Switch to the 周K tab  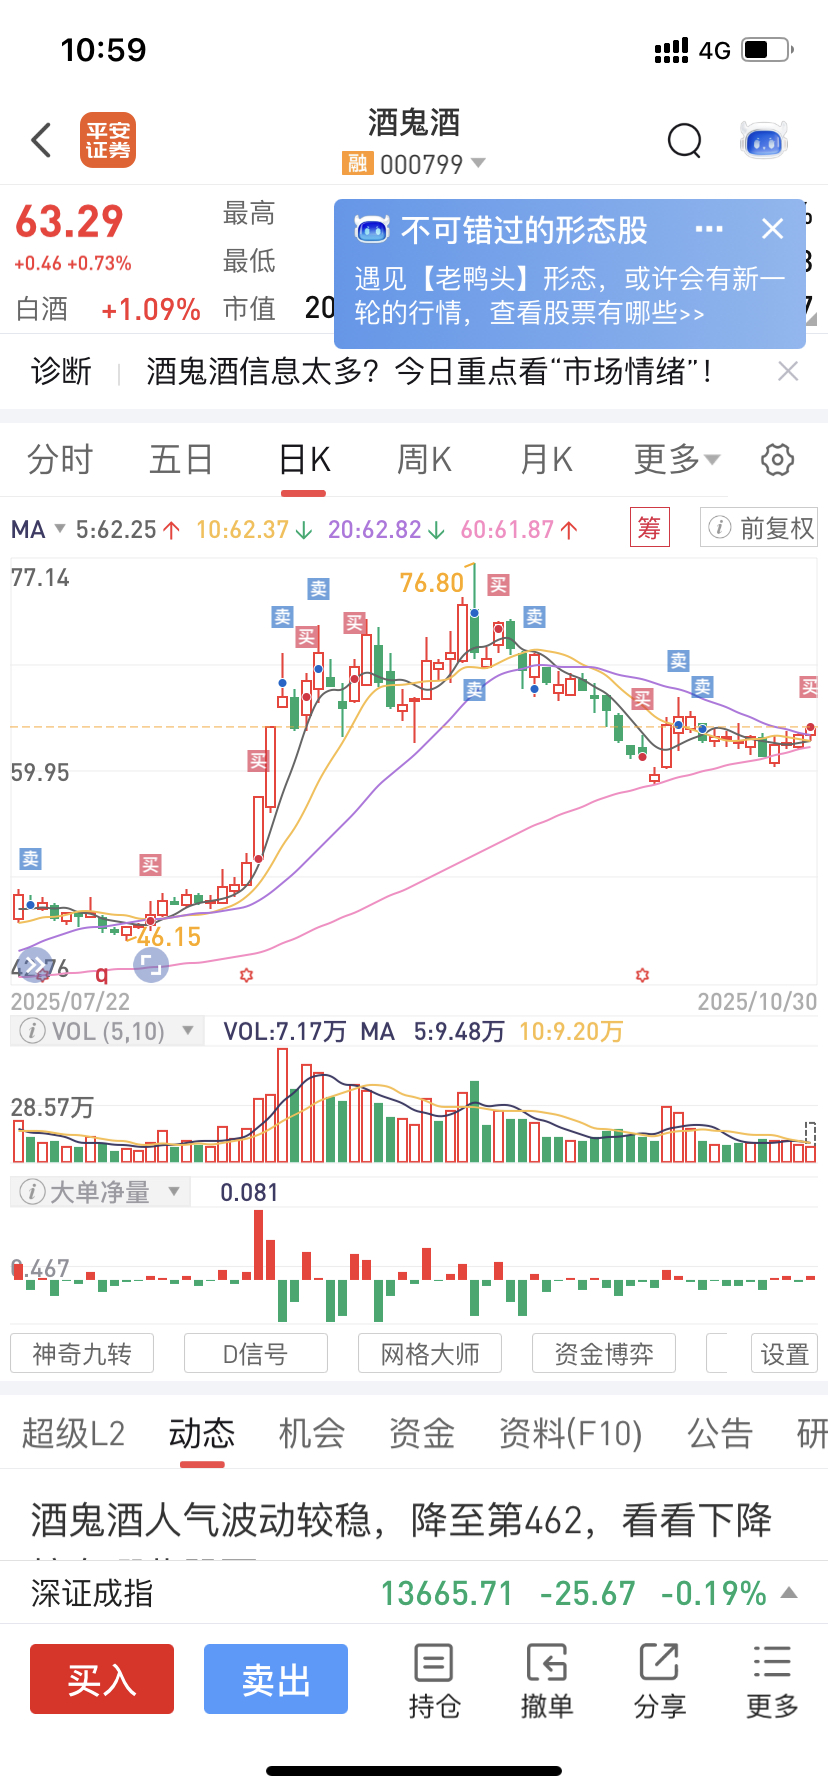pos(424,459)
